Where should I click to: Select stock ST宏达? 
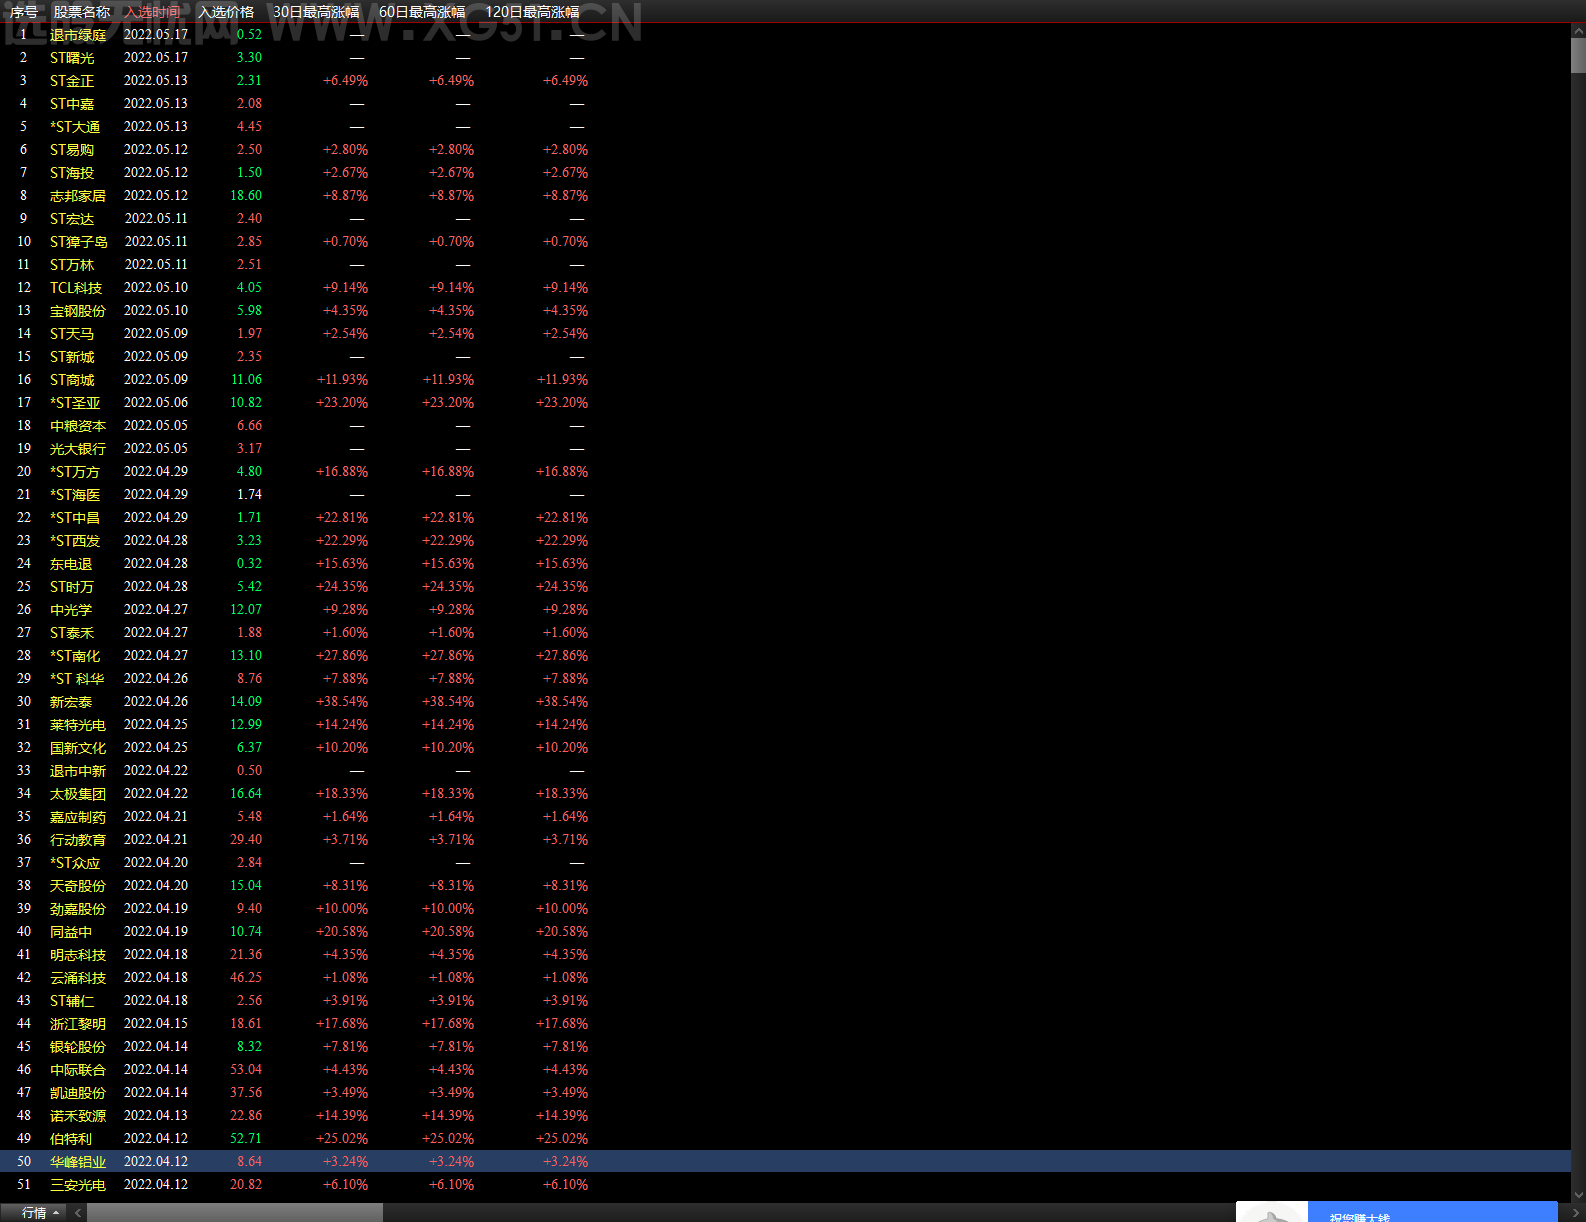[x=72, y=219]
